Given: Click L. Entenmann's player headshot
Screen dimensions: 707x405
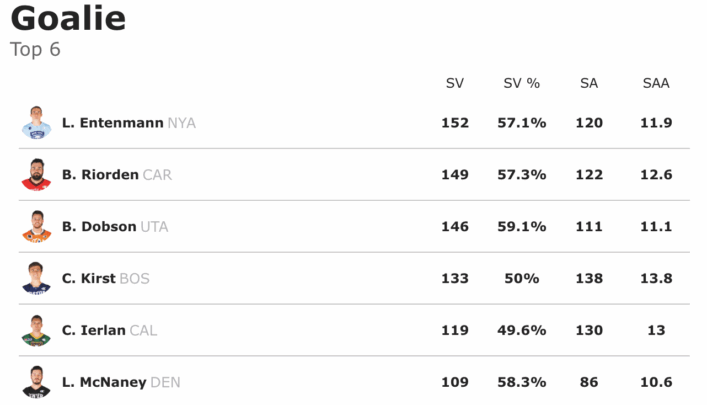Looking at the screenshot, I should (x=37, y=122).
